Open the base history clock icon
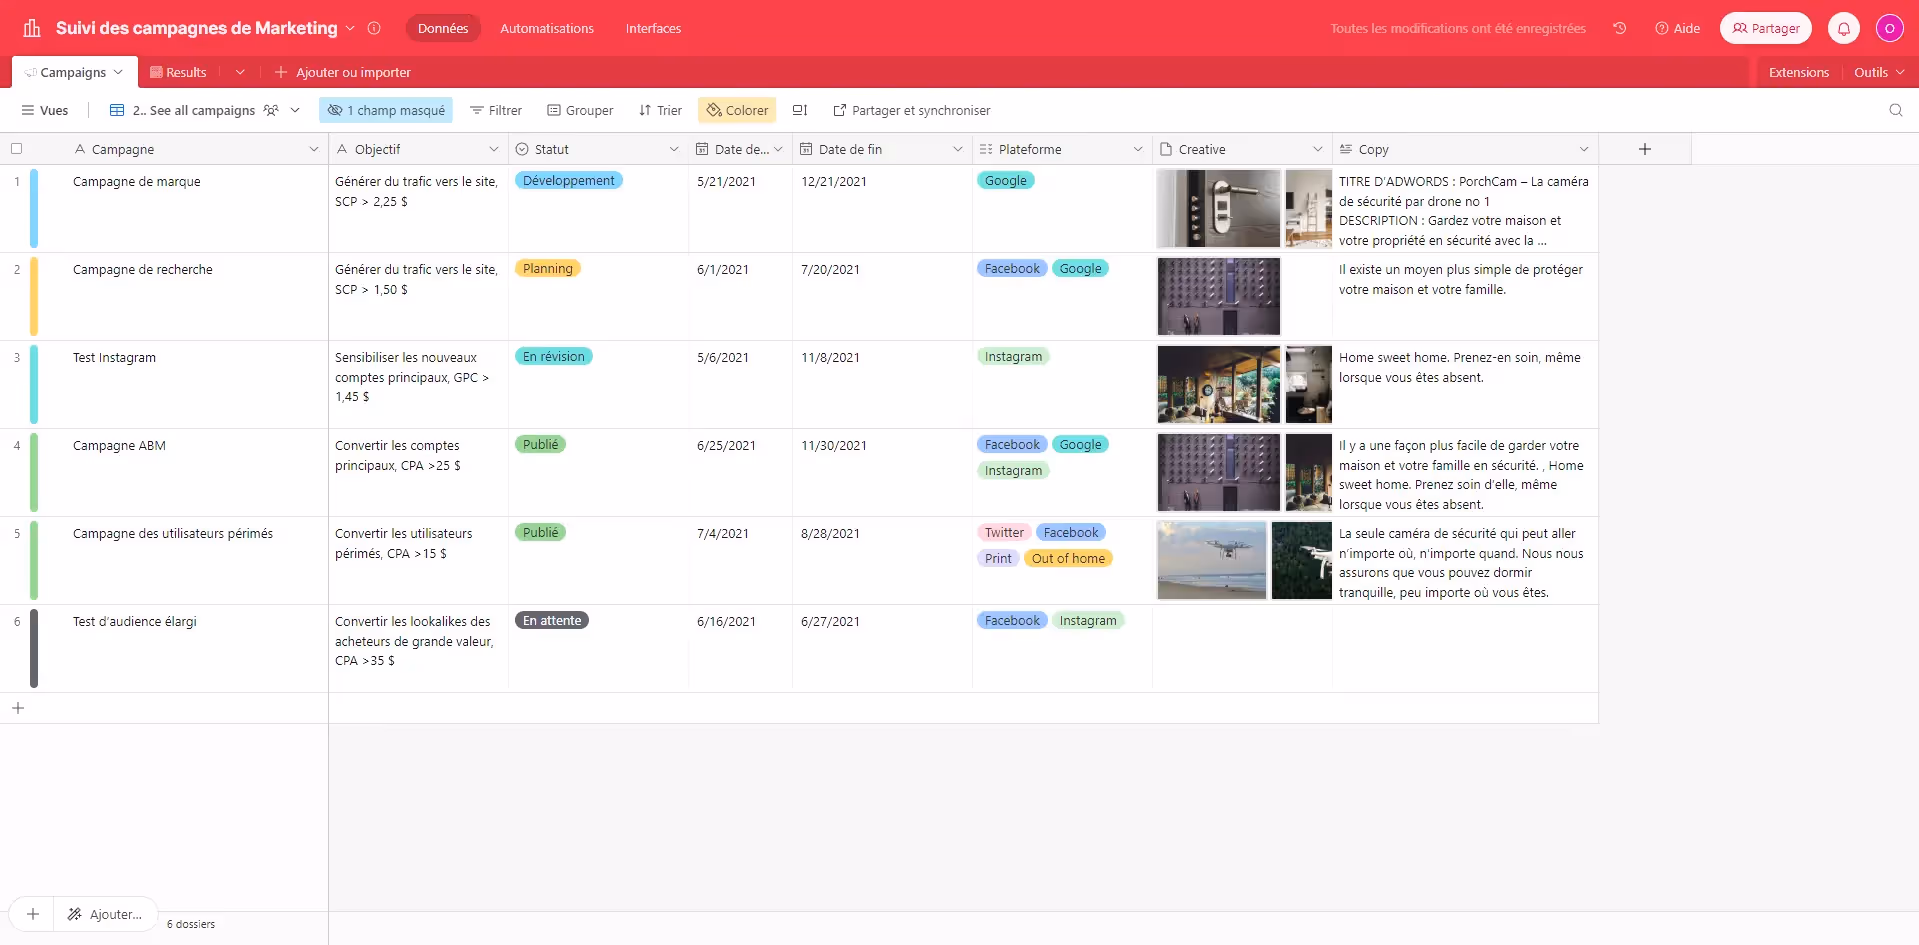 pos(1619,28)
